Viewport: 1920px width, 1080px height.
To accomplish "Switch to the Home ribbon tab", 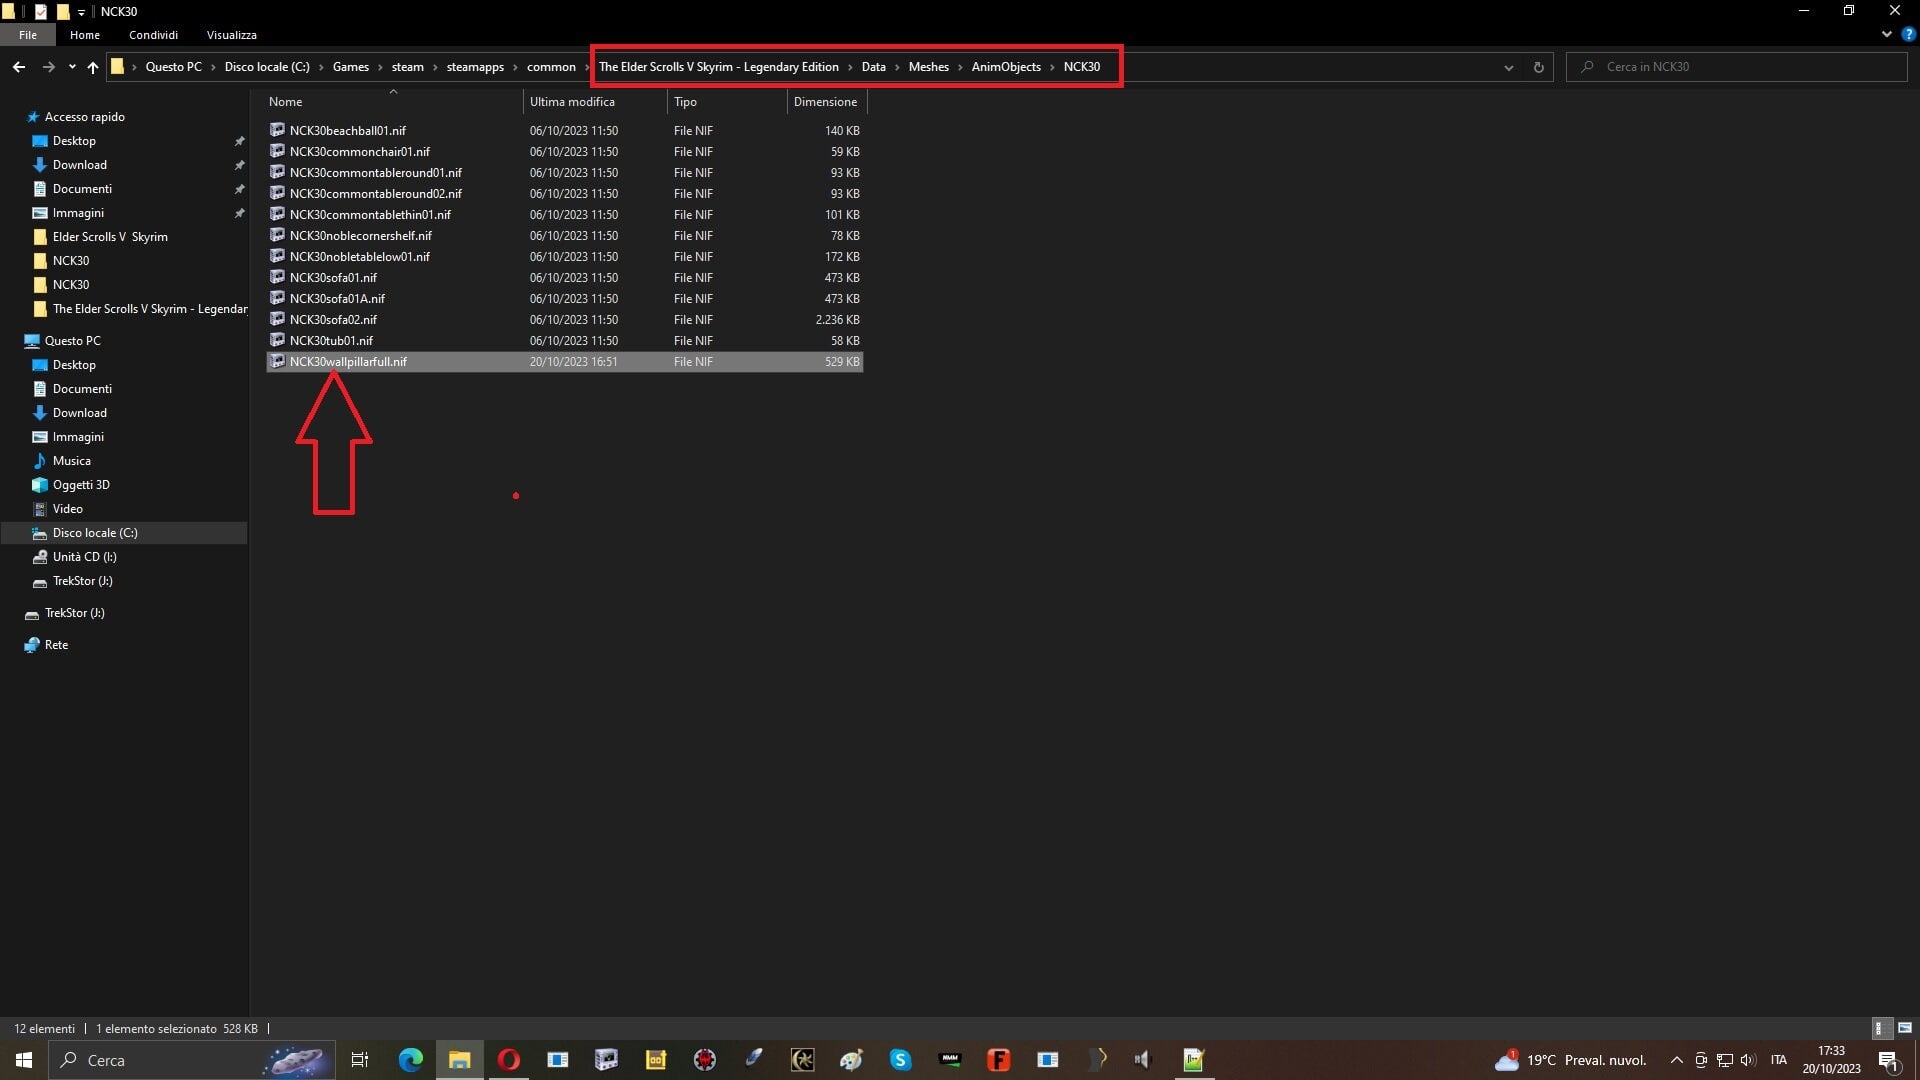I will click(85, 35).
